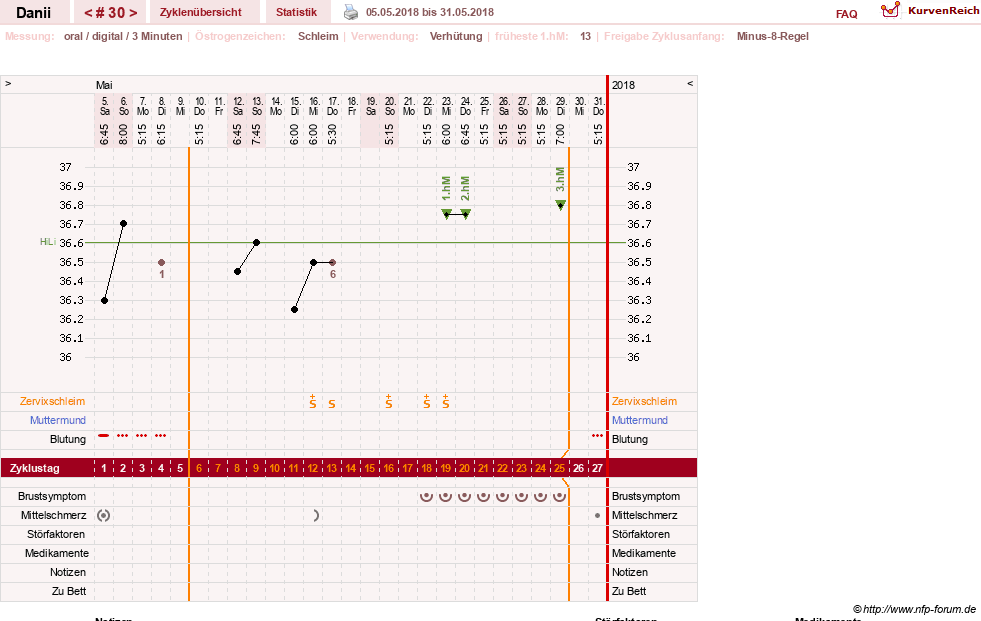
Task: Click the 36.6 temperature point on 13. So
Action: click(257, 242)
